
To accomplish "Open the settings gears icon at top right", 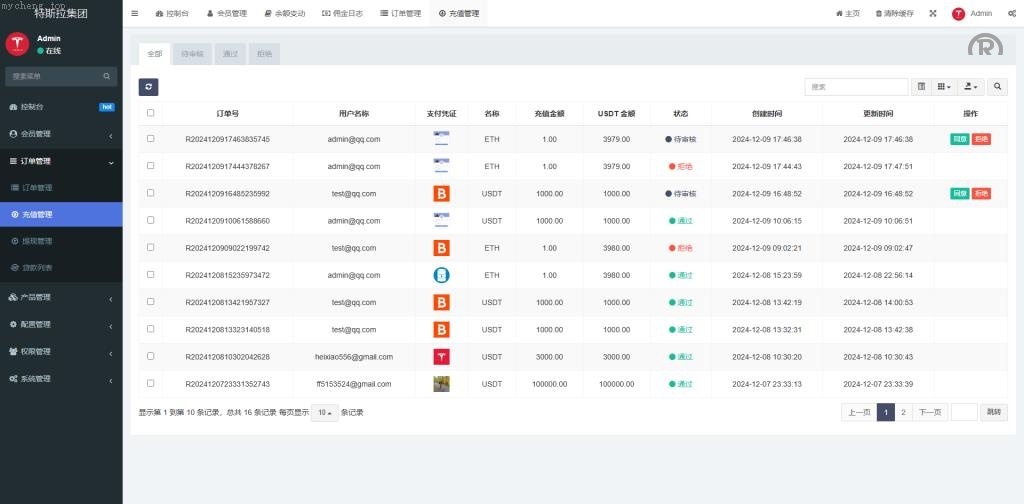I will 1012,14.
